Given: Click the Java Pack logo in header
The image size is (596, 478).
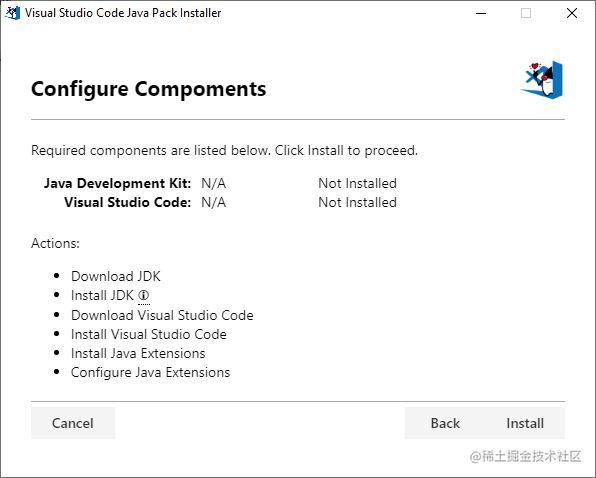Looking at the screenshot, I should point(542,80).
